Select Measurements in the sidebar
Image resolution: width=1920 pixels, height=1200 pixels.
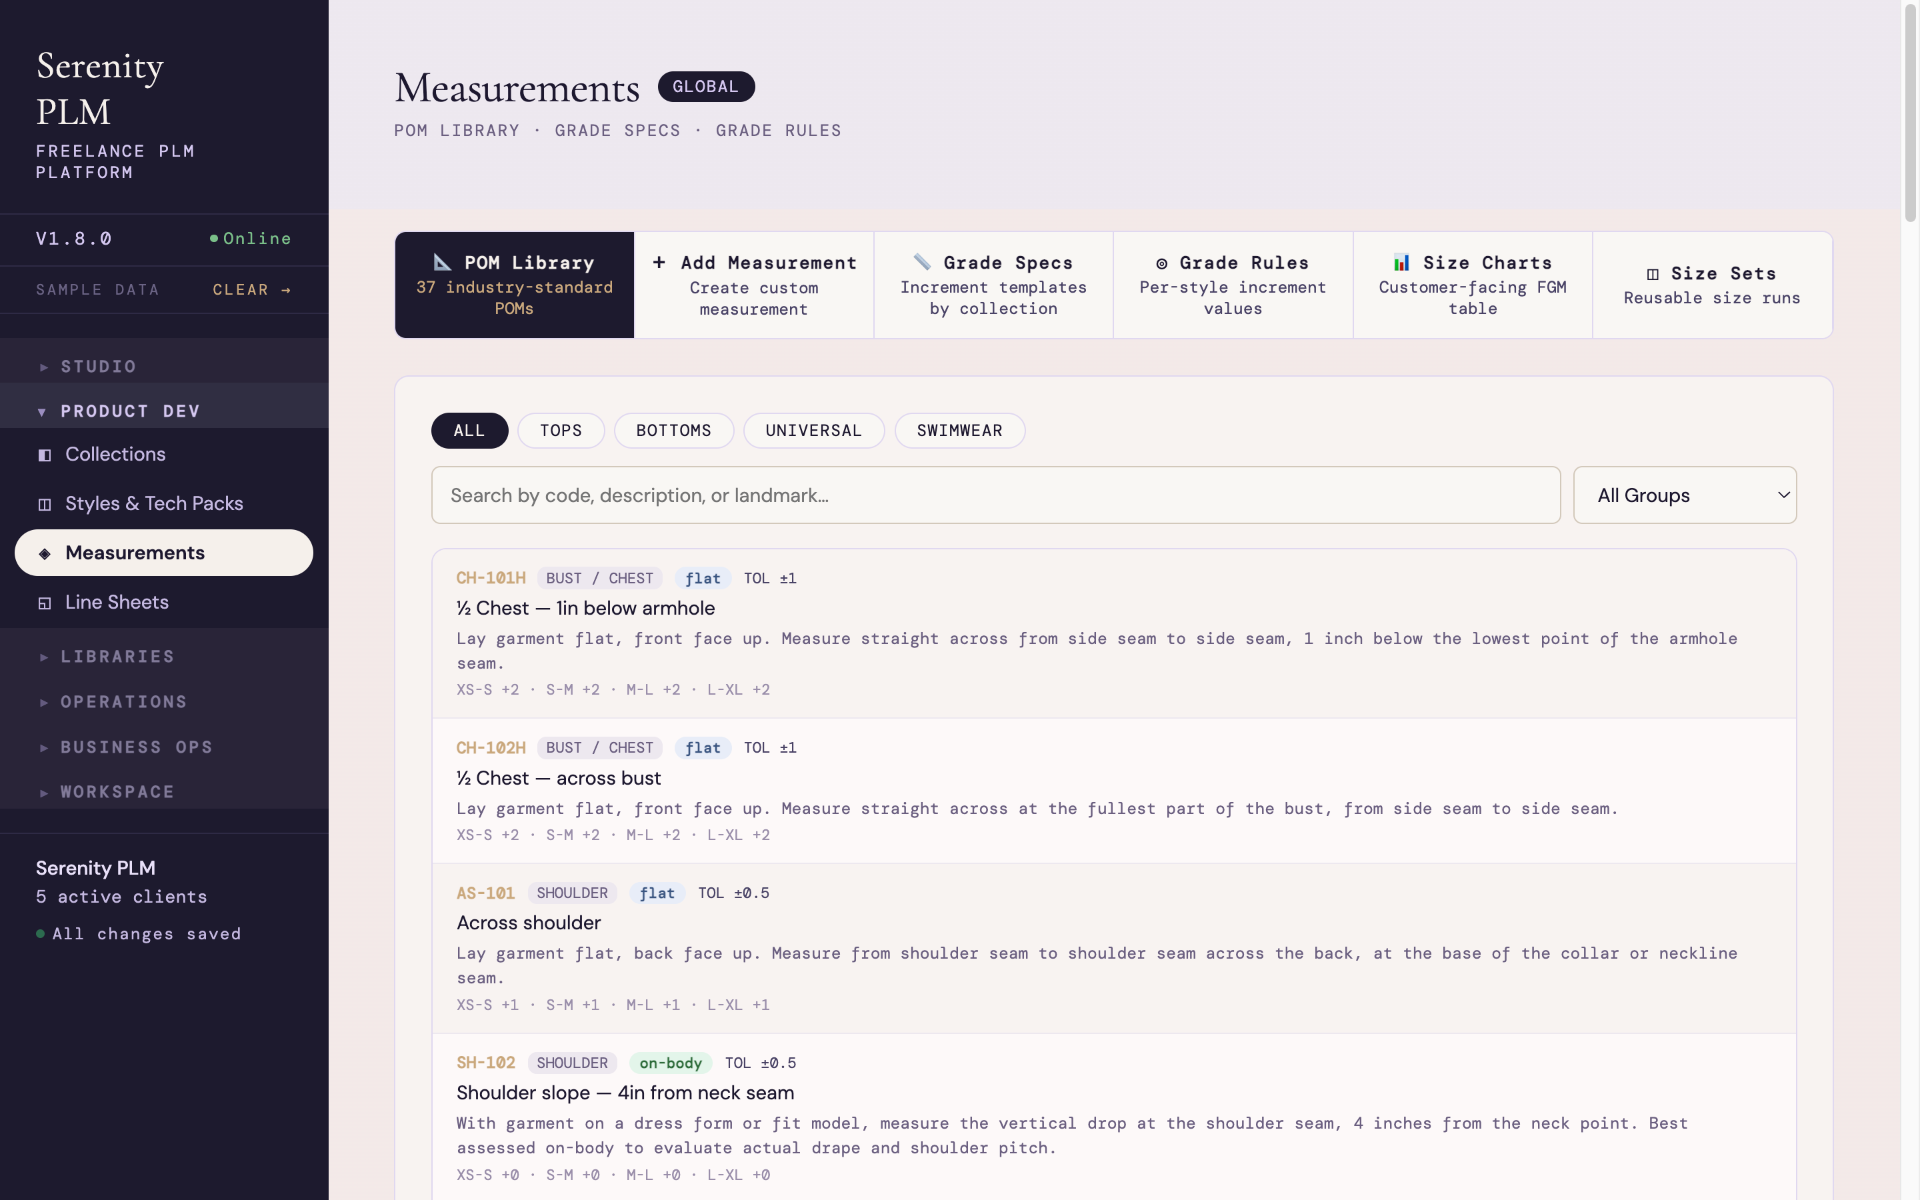[164, 553]
